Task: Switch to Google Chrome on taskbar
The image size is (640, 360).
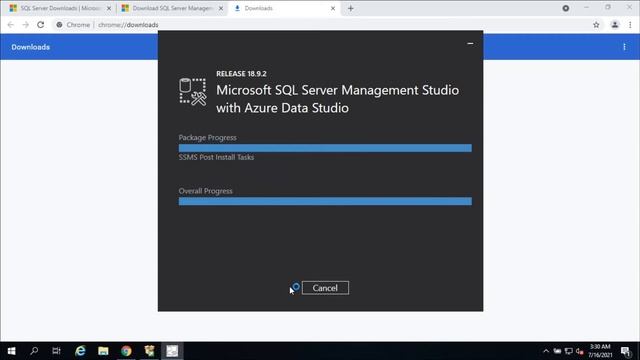Action: pos(126,351)
